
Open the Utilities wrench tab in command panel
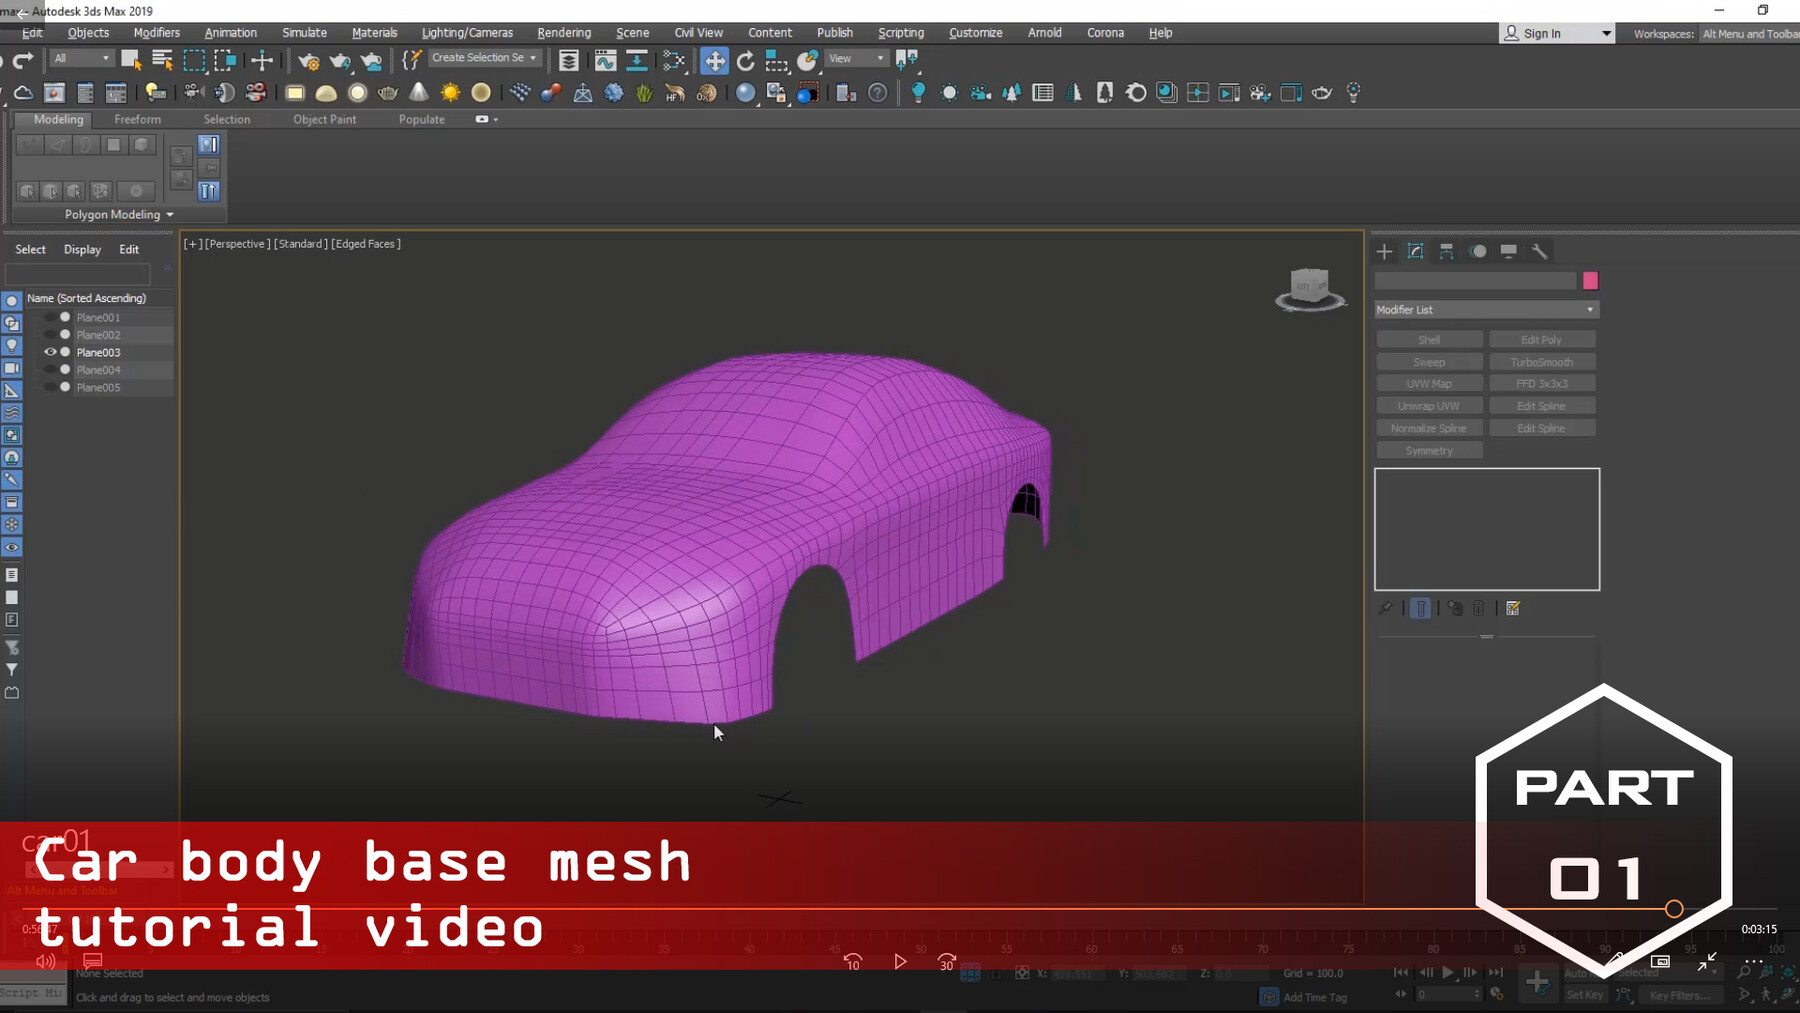[x=1540, y=252]
